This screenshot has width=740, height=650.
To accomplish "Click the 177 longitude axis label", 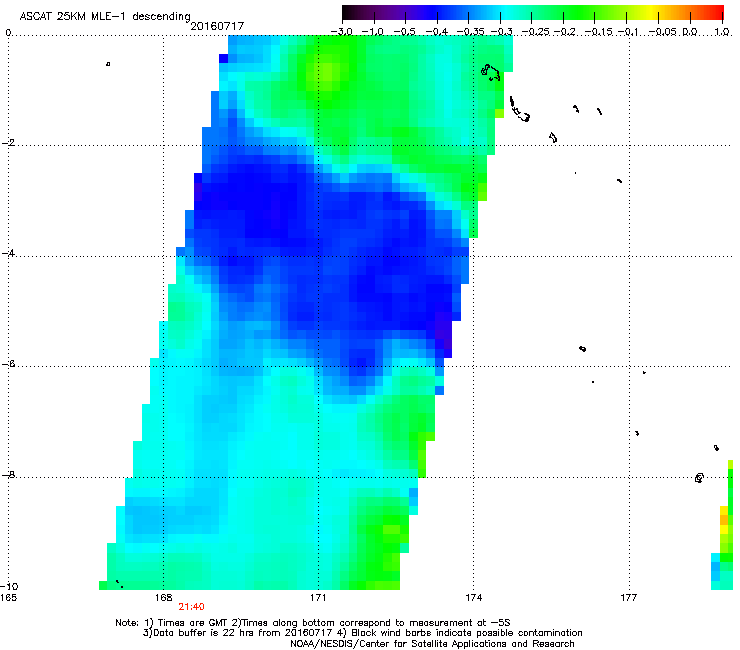I will [628, 598].
